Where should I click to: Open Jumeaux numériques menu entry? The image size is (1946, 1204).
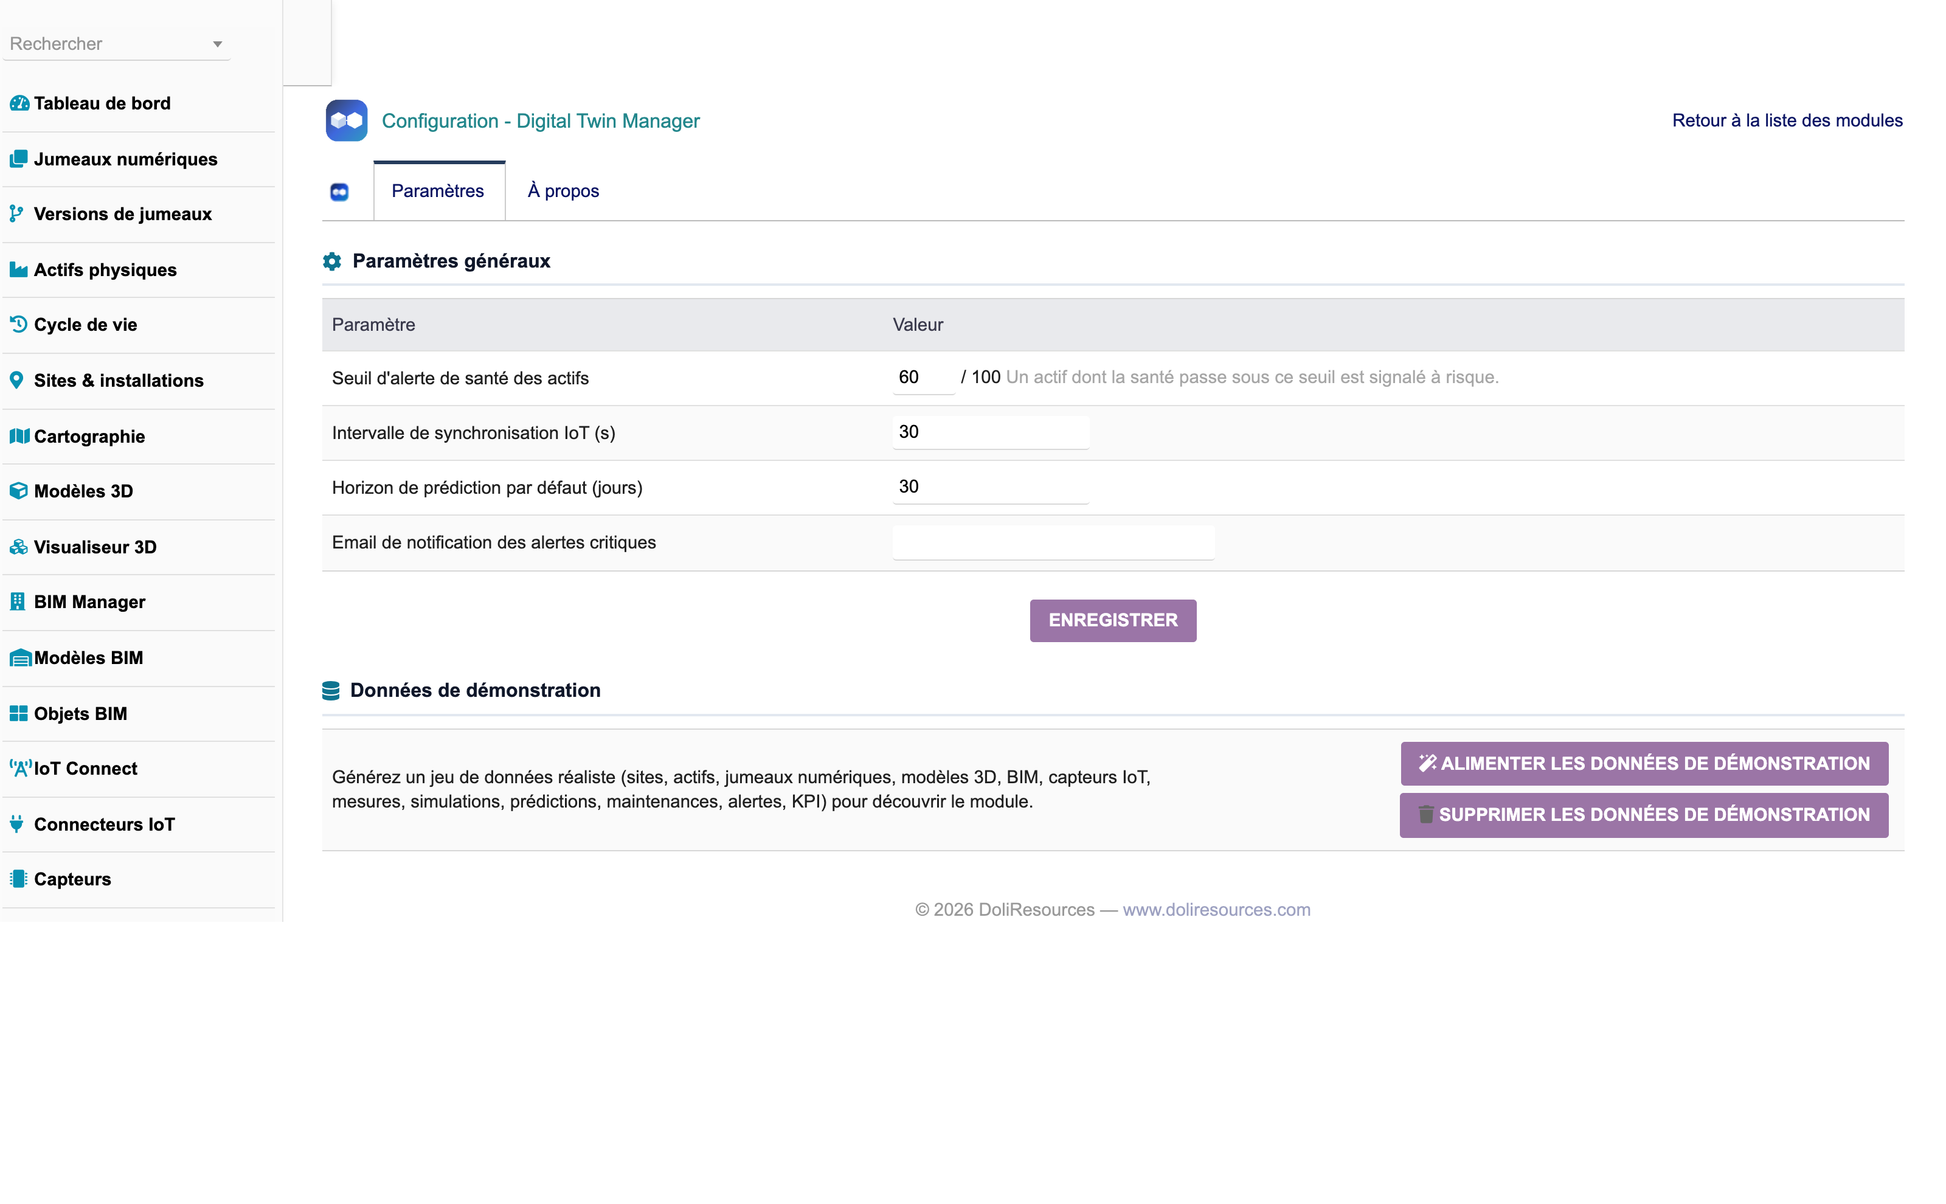[x=126, y=159]
